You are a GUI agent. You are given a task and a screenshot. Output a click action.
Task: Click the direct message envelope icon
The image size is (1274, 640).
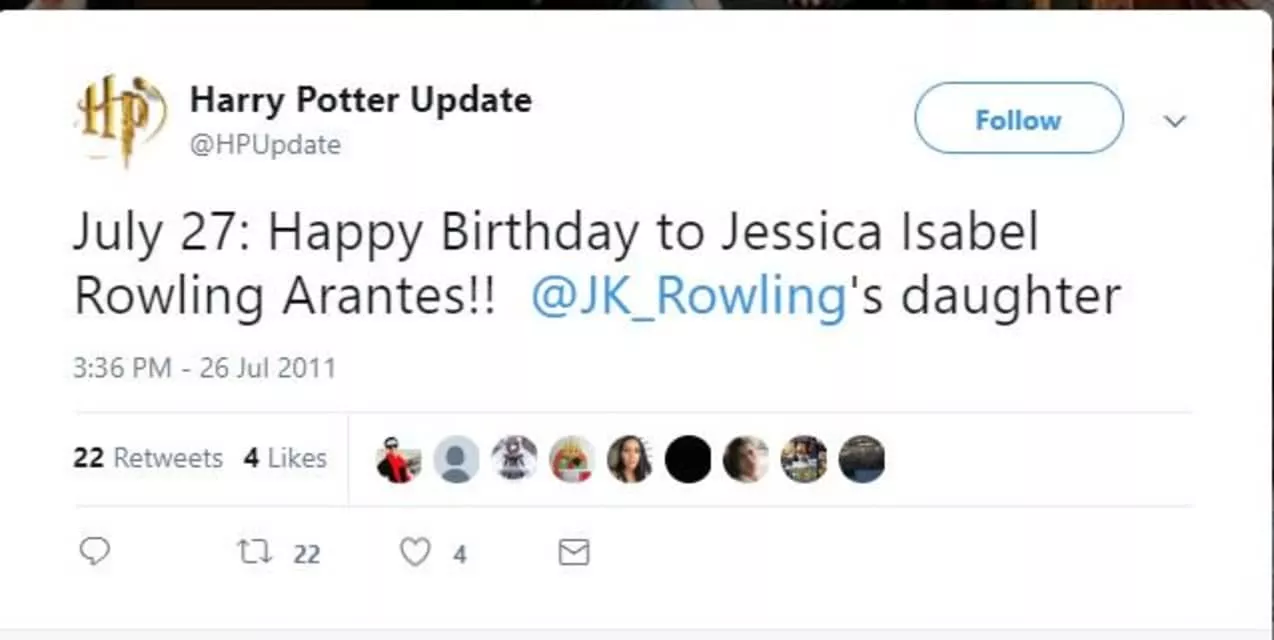574,552
